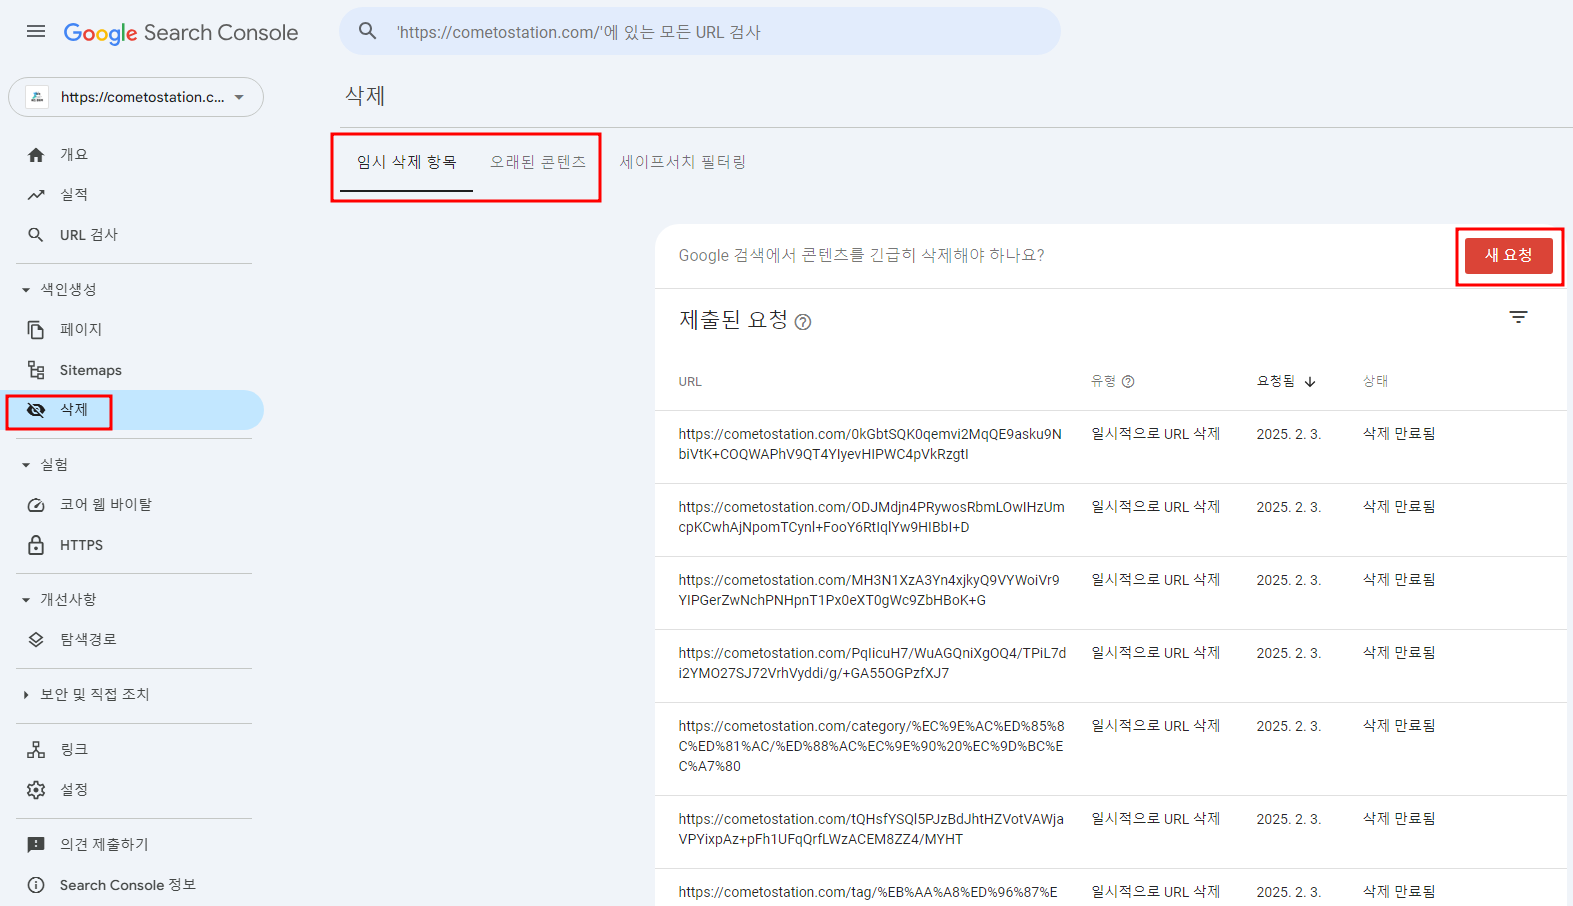The height and width of the screenshot is (906, 1573).
Task: Open Sitemaps via sitemap icon
Action: pos(36,370)
